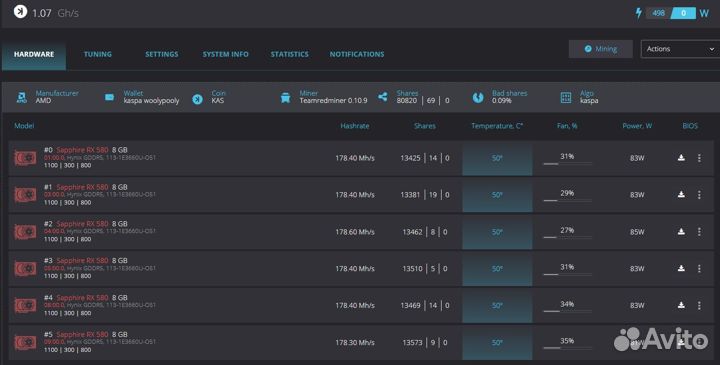This screenshot has width=720, height=365.
Task: Download BIOS for GPU #3
Action: pos(681,268)
